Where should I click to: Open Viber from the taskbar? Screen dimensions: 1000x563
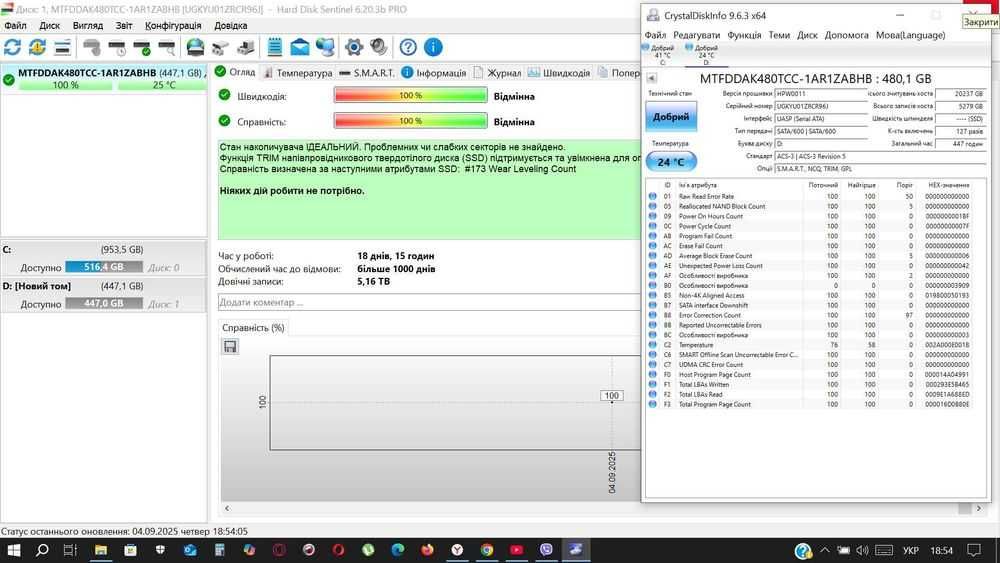pos(546,550)
